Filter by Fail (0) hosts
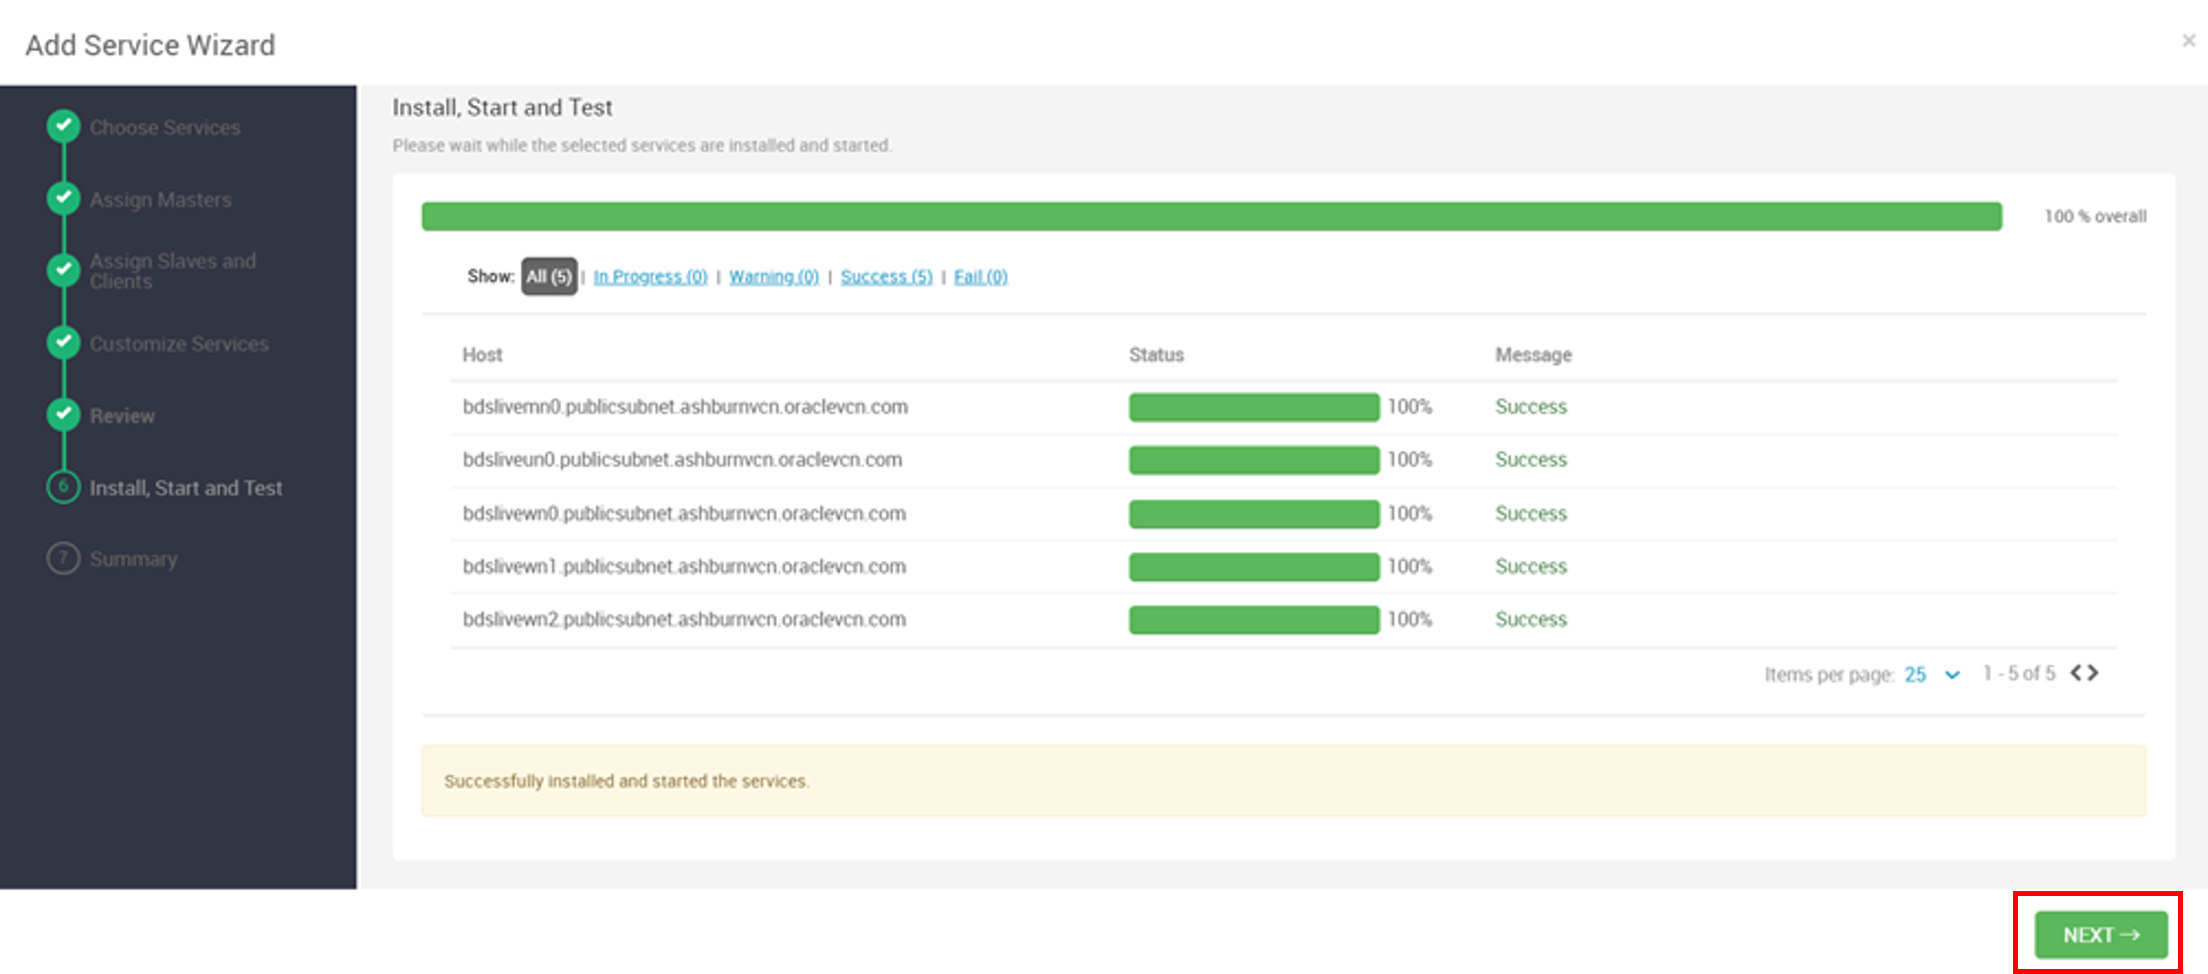Screen dimensions: 2208x974 [981, 276]
